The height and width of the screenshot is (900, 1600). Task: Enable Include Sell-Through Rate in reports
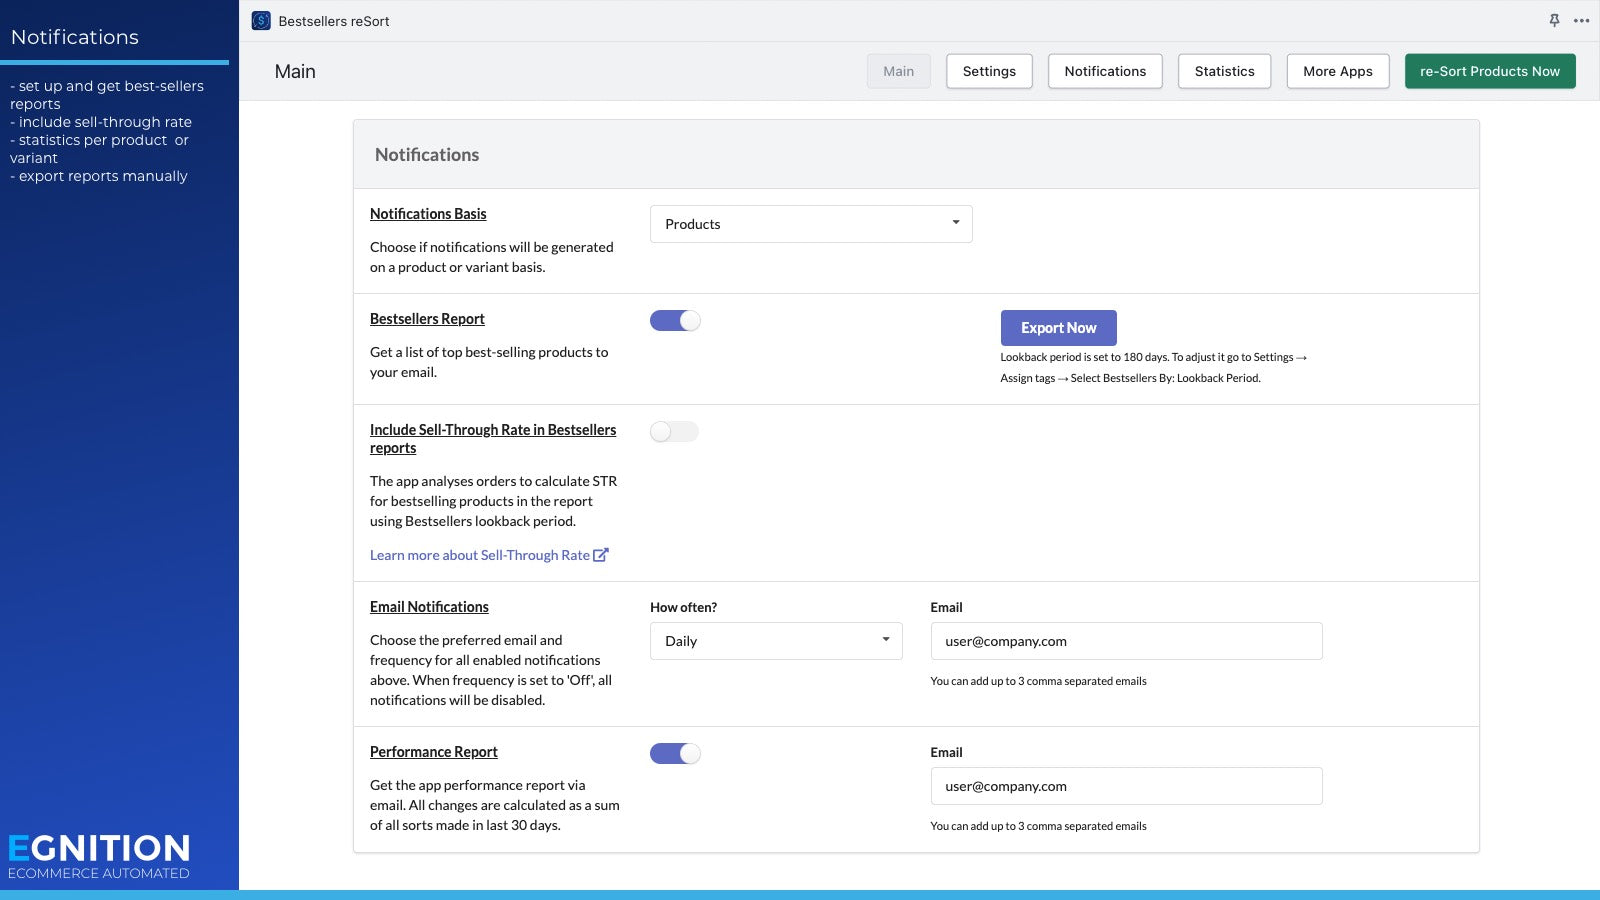(674, 431)
